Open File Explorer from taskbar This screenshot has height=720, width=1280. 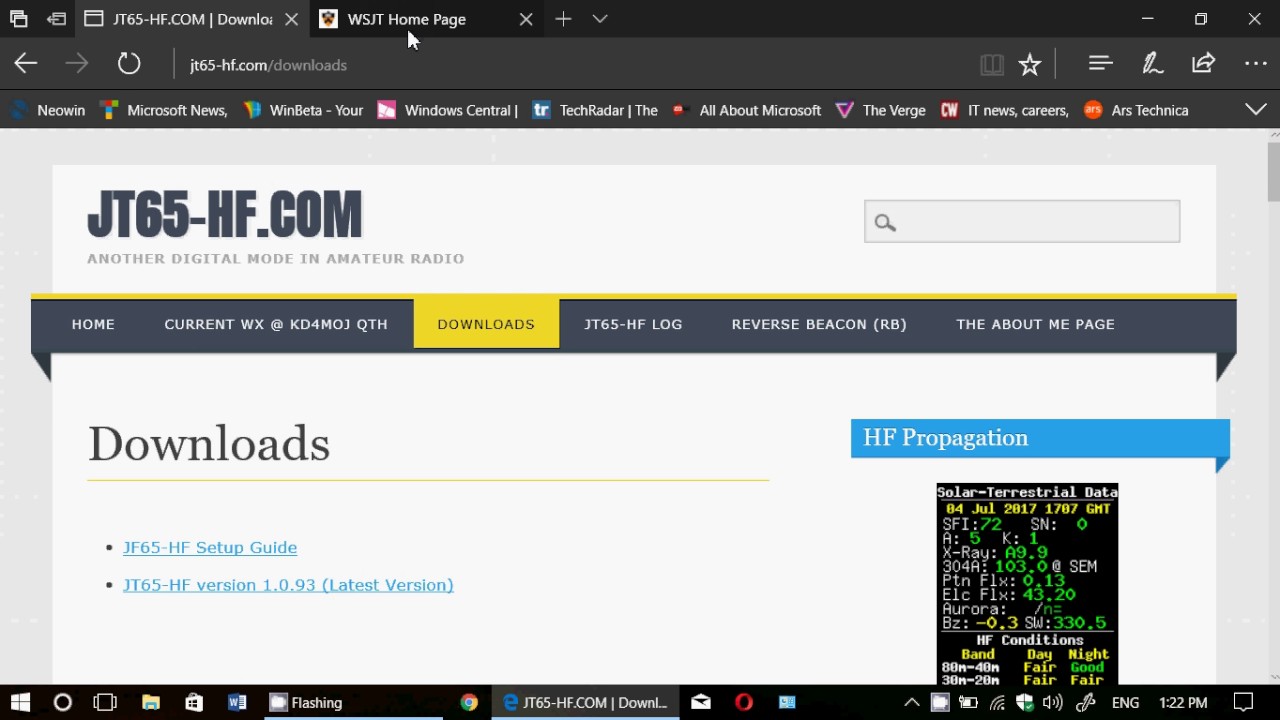150,702
